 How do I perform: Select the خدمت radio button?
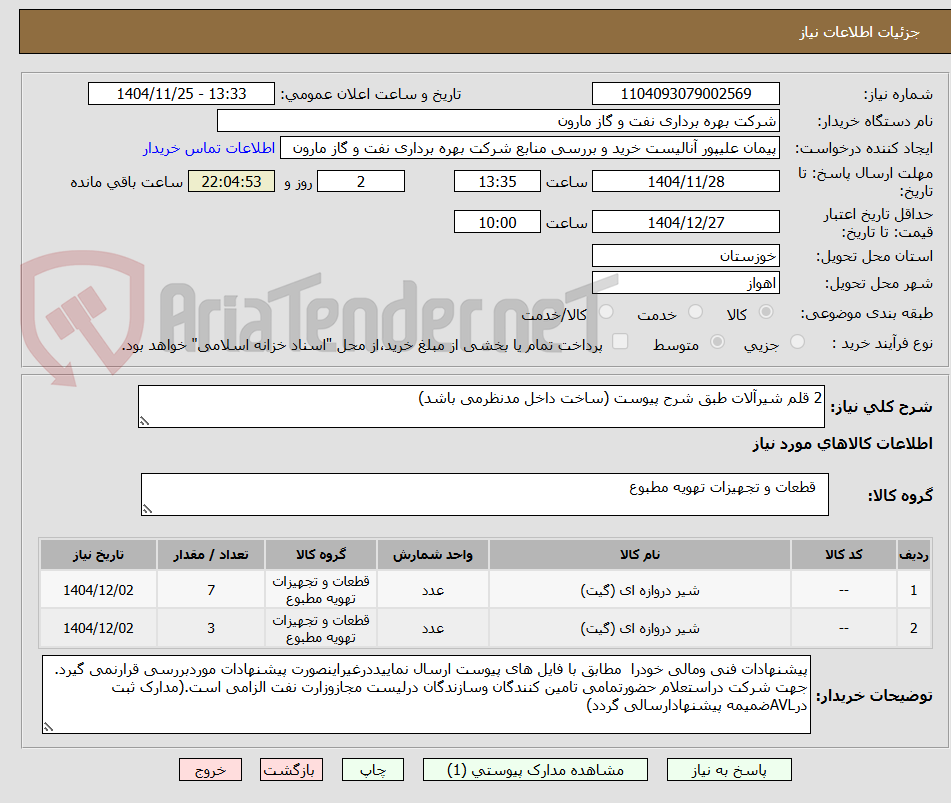point(695,312)
